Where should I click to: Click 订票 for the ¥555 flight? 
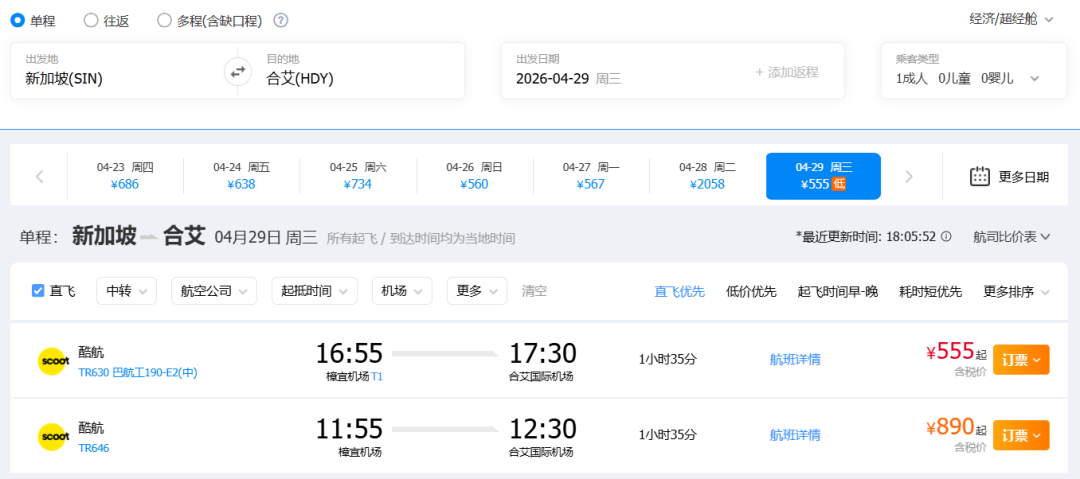coord(1020,359)
